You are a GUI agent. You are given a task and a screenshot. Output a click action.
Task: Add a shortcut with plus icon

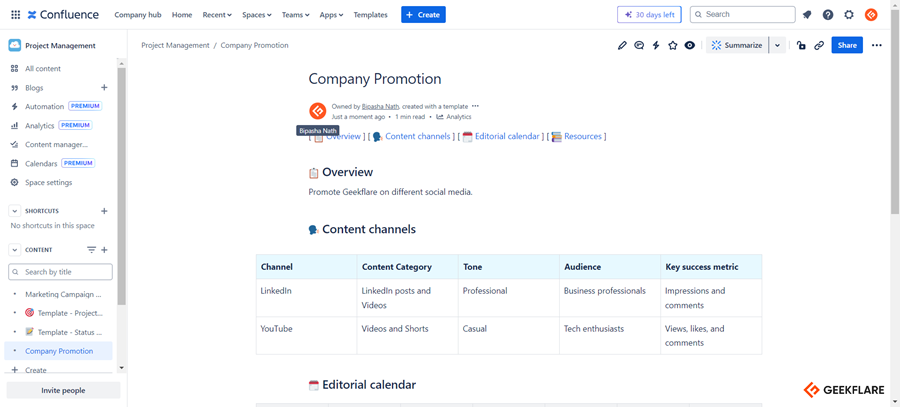coord(104,211)
